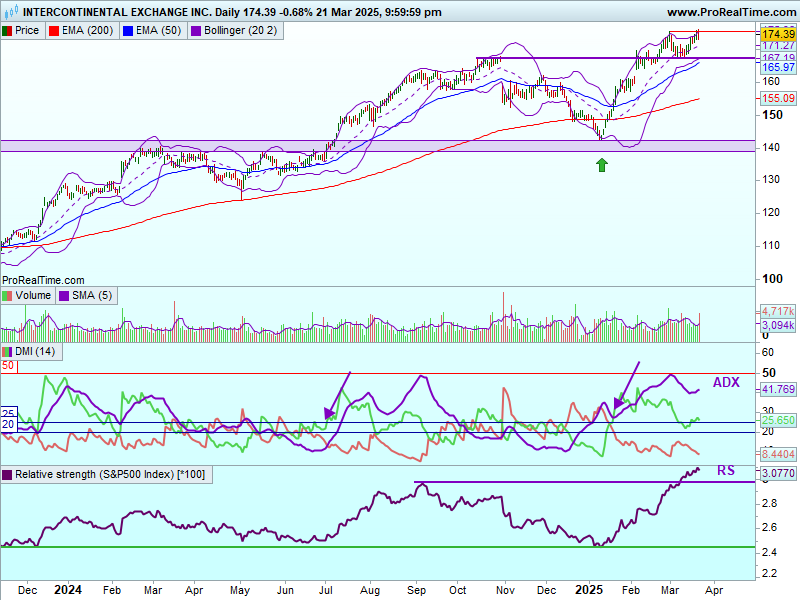Click the www.ProRealTime.com link in header
Image resolution: width=800 pixels, height=600 pixels.
tap(730, 12)
